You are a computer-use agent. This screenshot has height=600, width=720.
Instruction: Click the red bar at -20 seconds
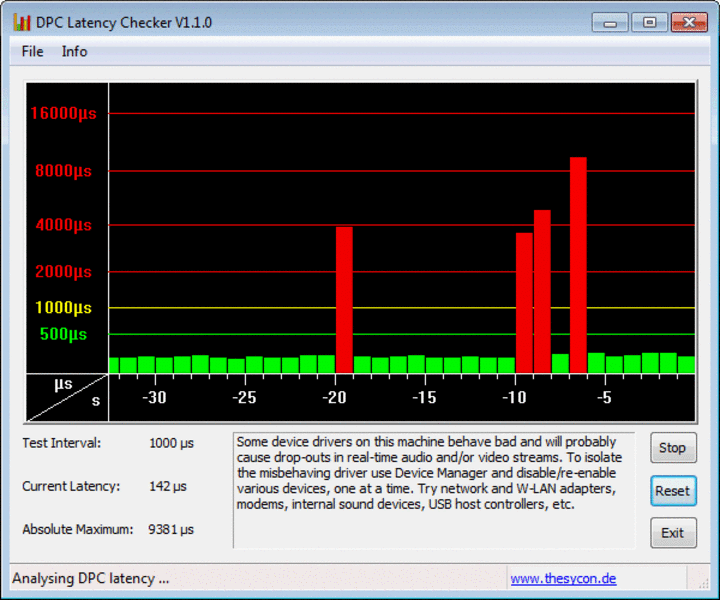click(x=344, y=300)
